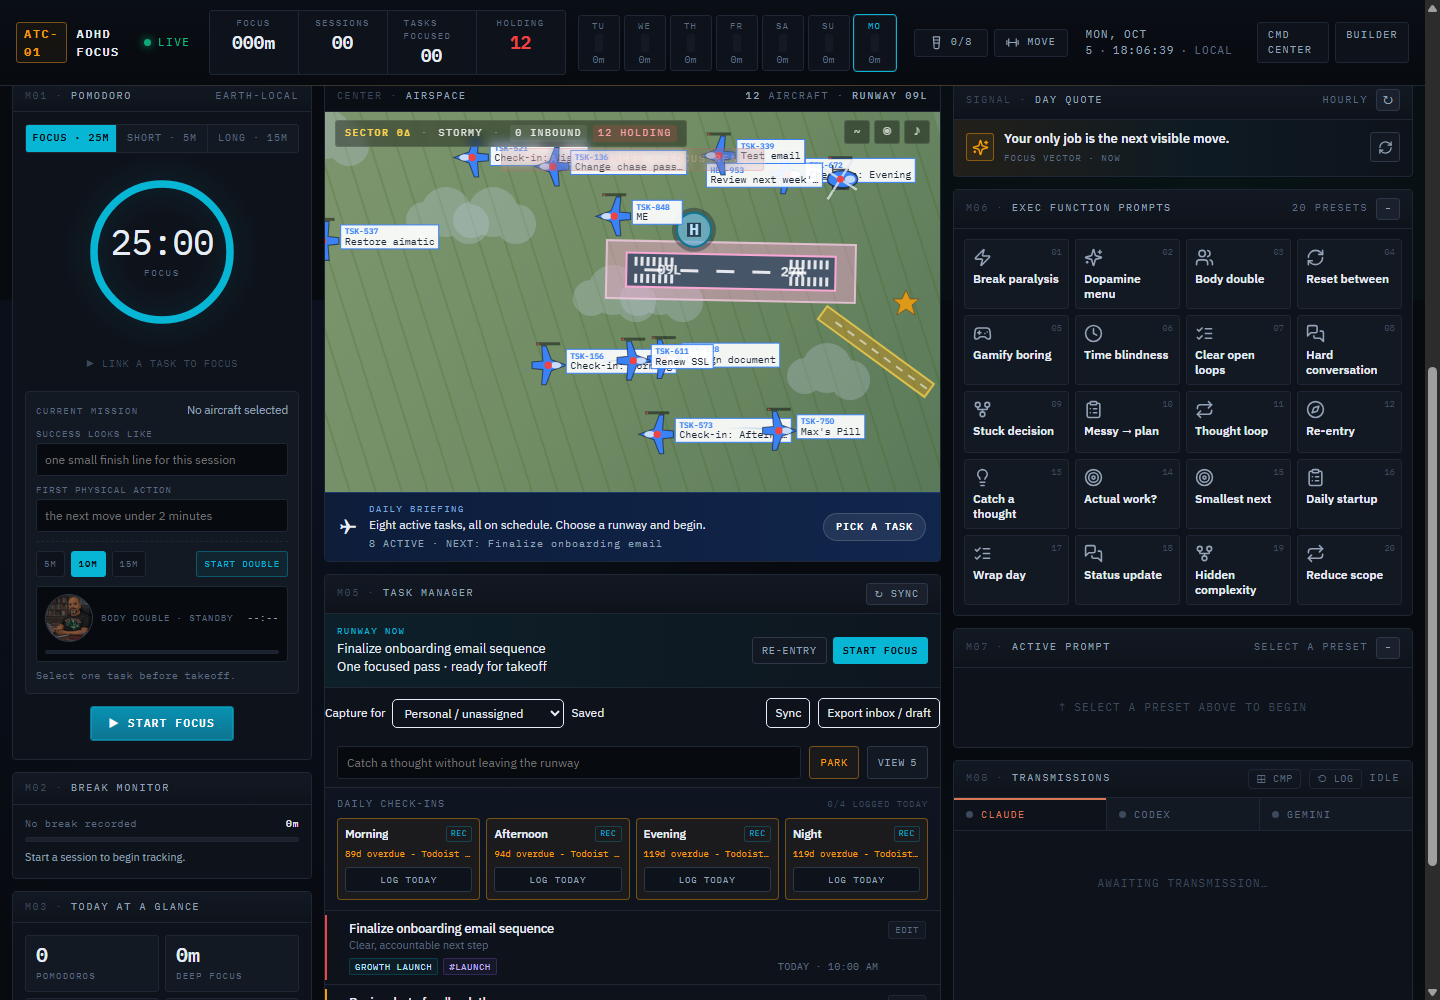Click the water glass 0/8 tracker
This screenshot has height=1000, width=1440.
click(x=951, y=43)
